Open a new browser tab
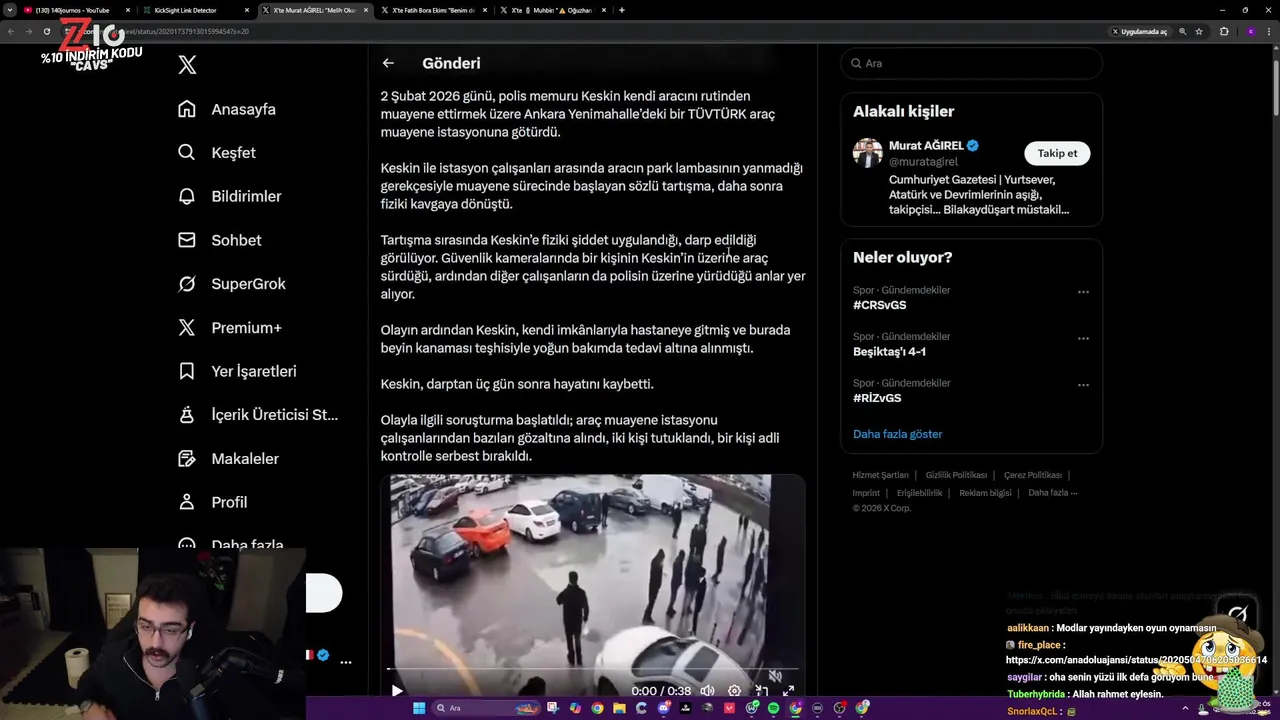 pyautogui.click(x=622, y=10)
